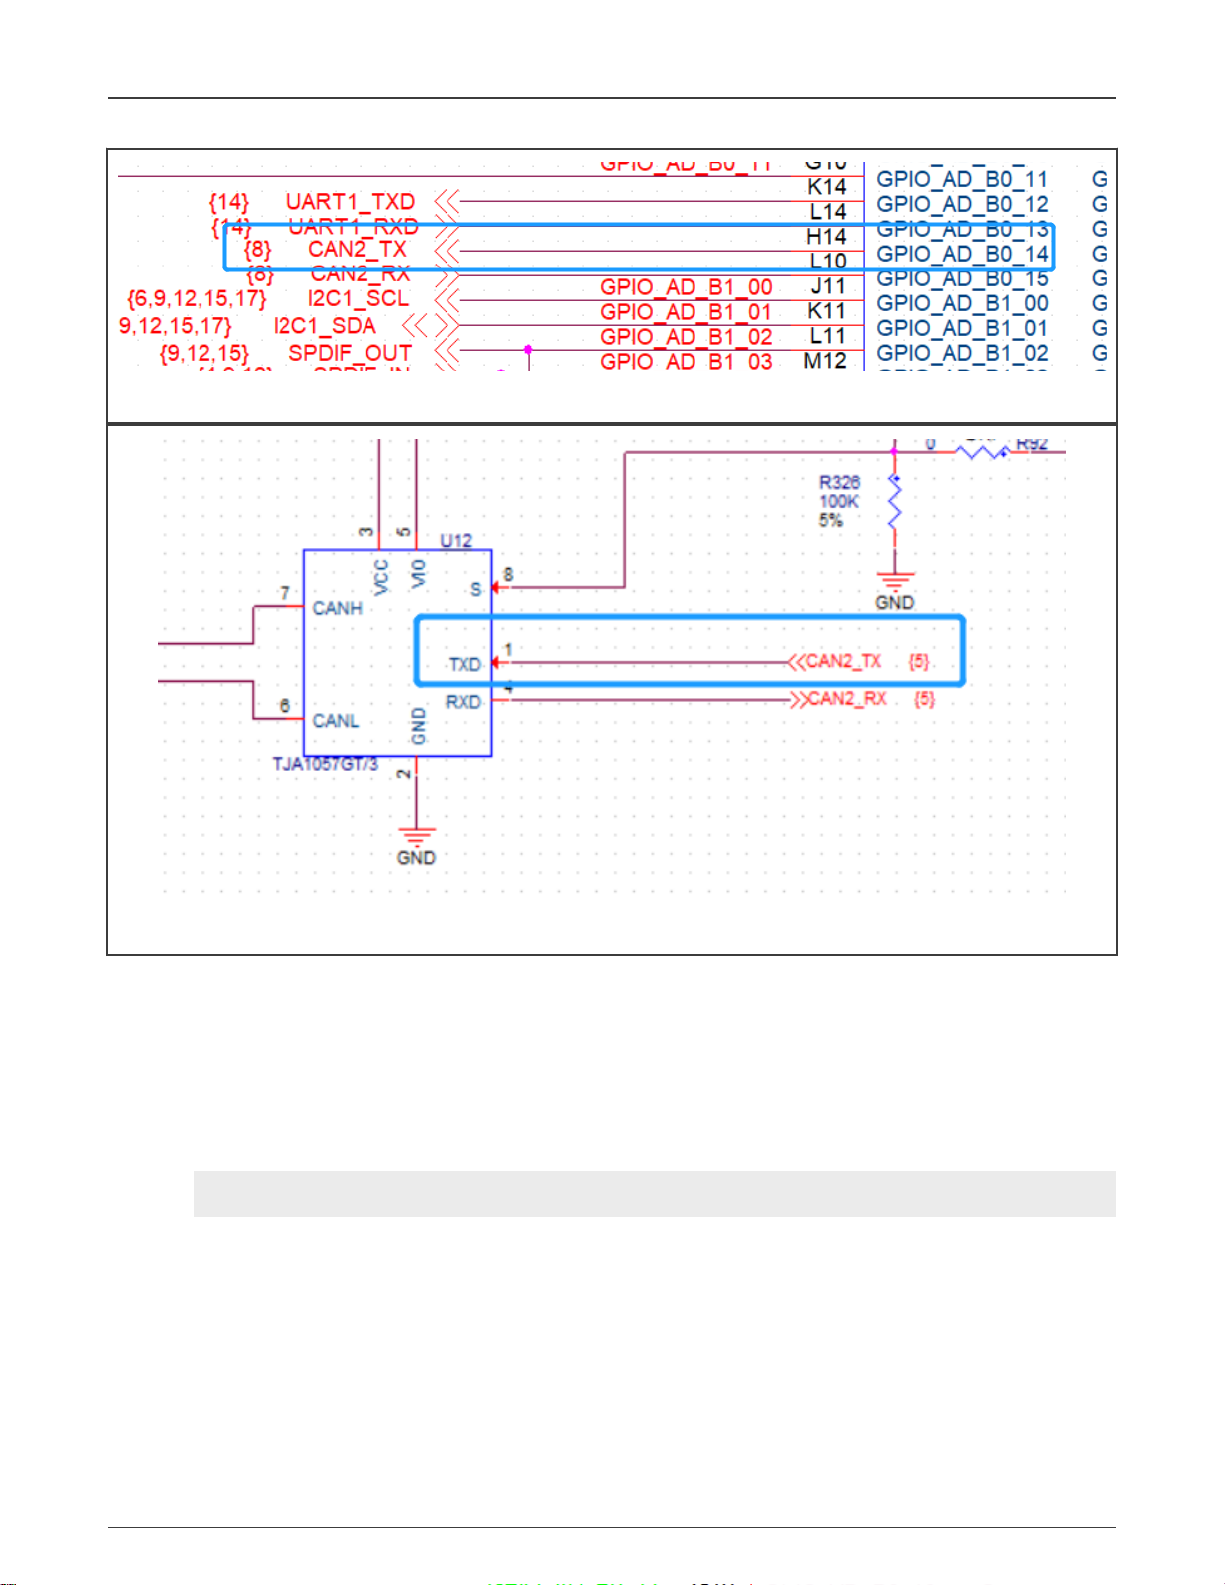Click the RXD pin label on U12
Image resolution: width=1225 pixels, height=1585 pixels.
click(x=463, y=703)
